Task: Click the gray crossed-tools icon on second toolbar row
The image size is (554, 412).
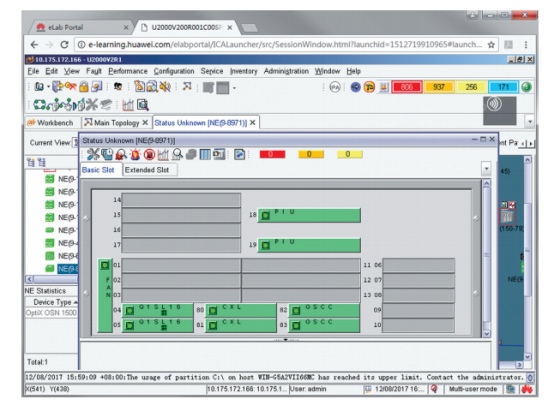Action: pos(92,105)
